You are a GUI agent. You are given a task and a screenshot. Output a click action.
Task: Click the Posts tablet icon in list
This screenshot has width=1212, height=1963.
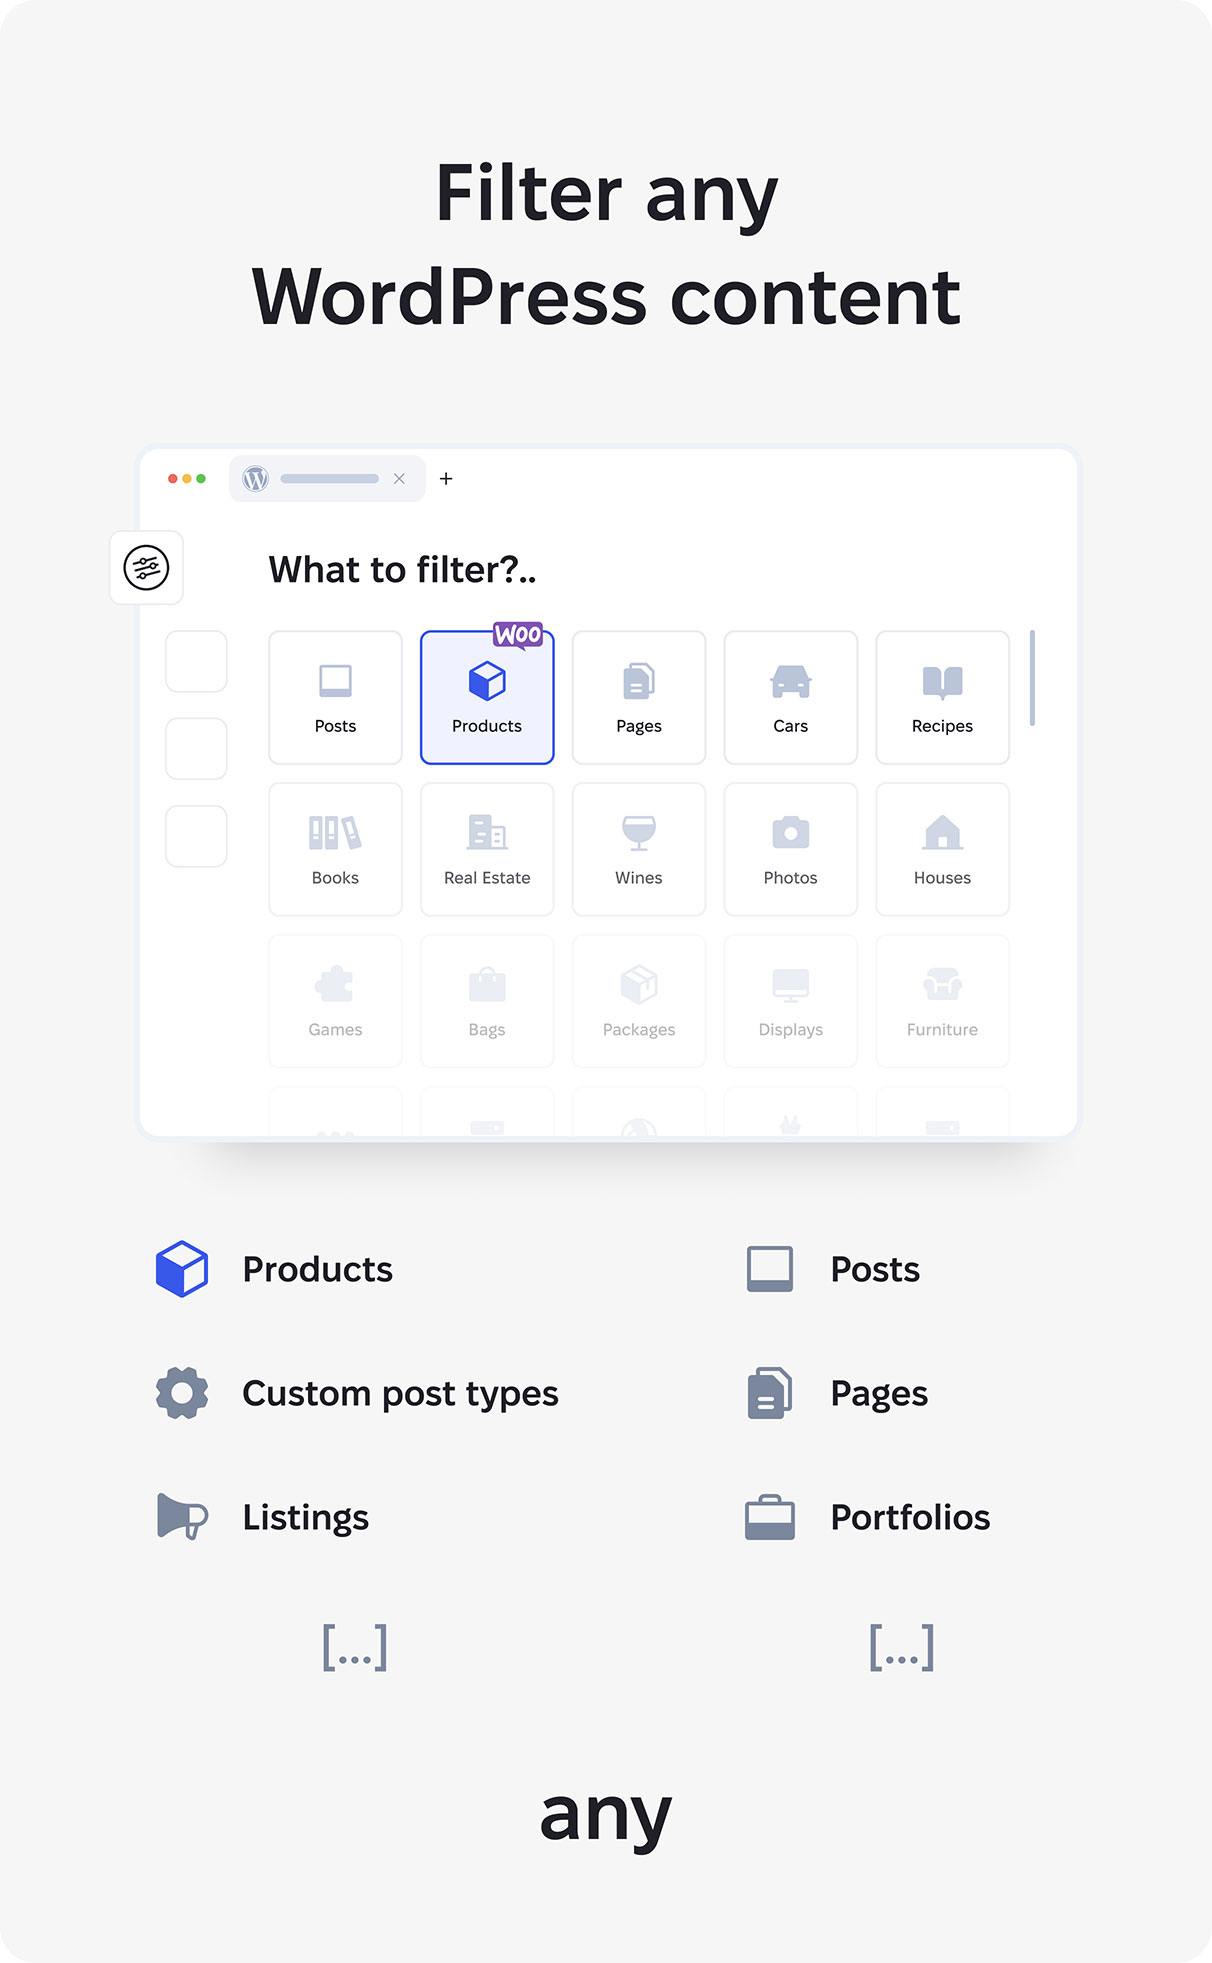click(770, 1269)
